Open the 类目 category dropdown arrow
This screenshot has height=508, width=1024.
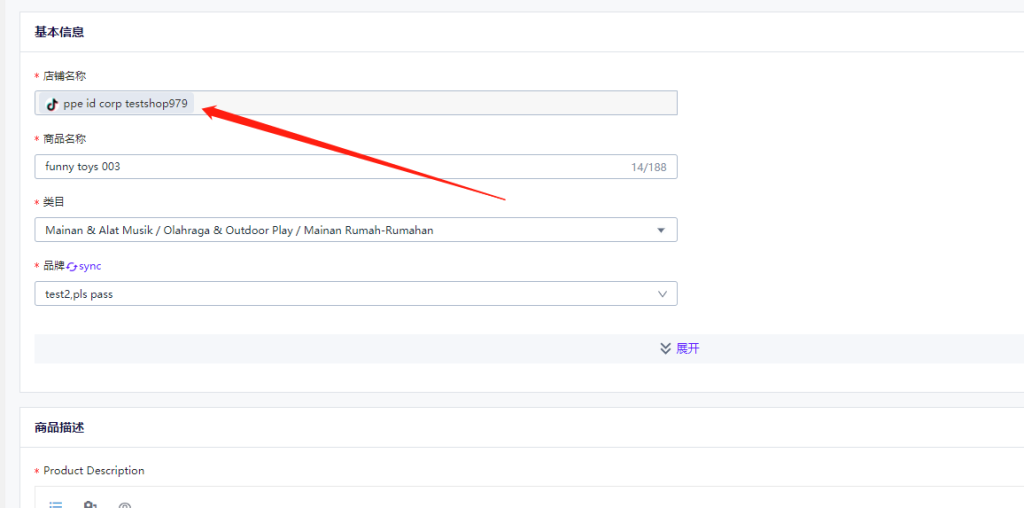click(661, 230)
